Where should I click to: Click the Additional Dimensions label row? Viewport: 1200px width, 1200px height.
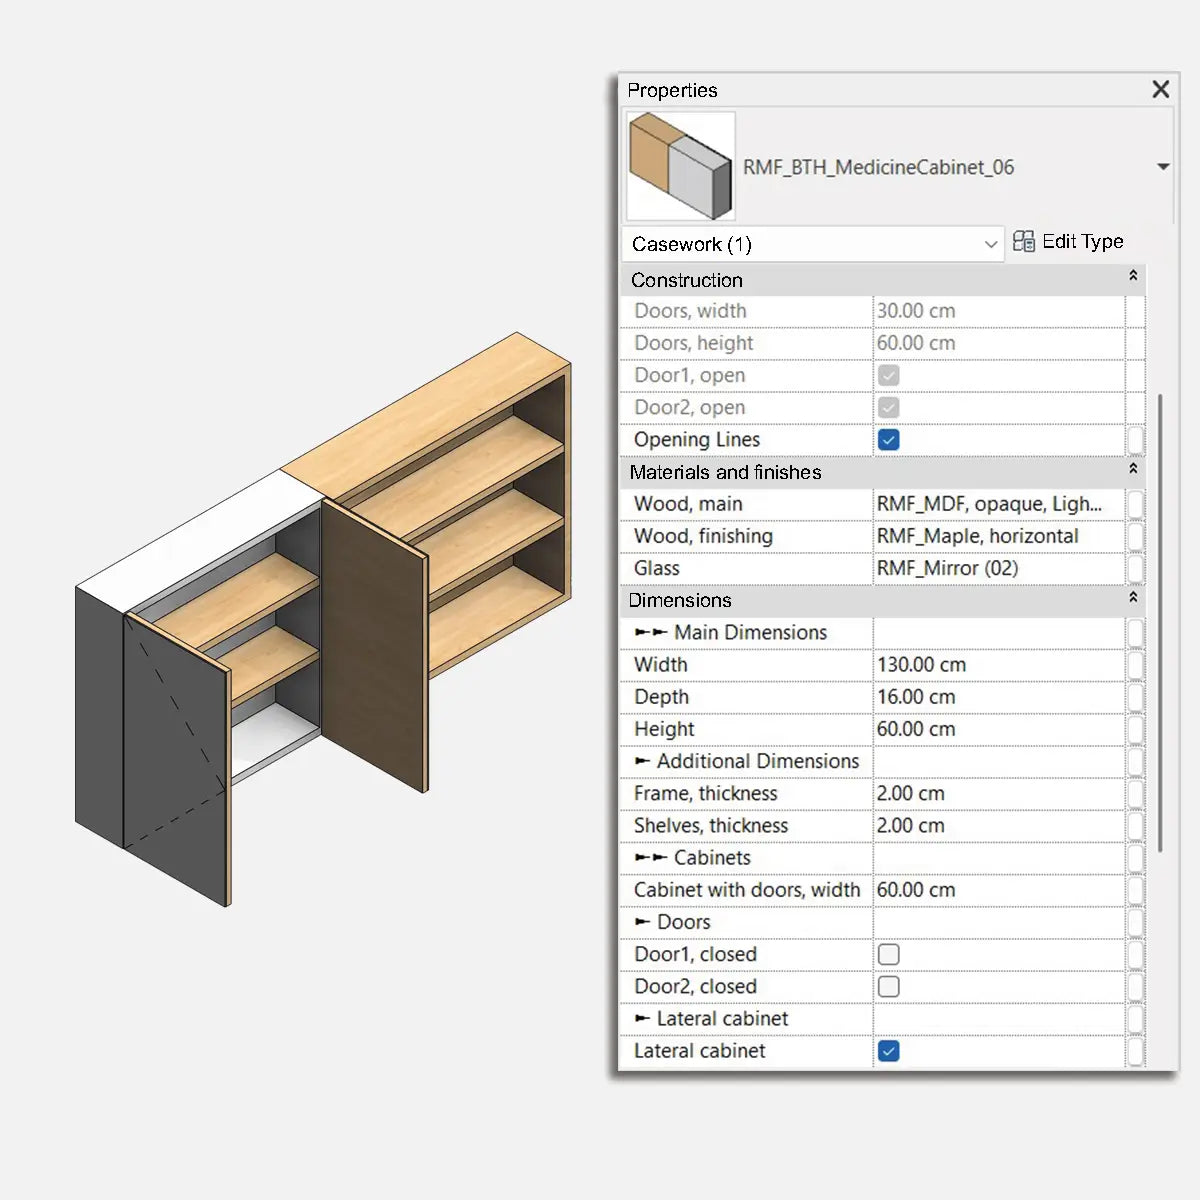click(x=746, y=761)
